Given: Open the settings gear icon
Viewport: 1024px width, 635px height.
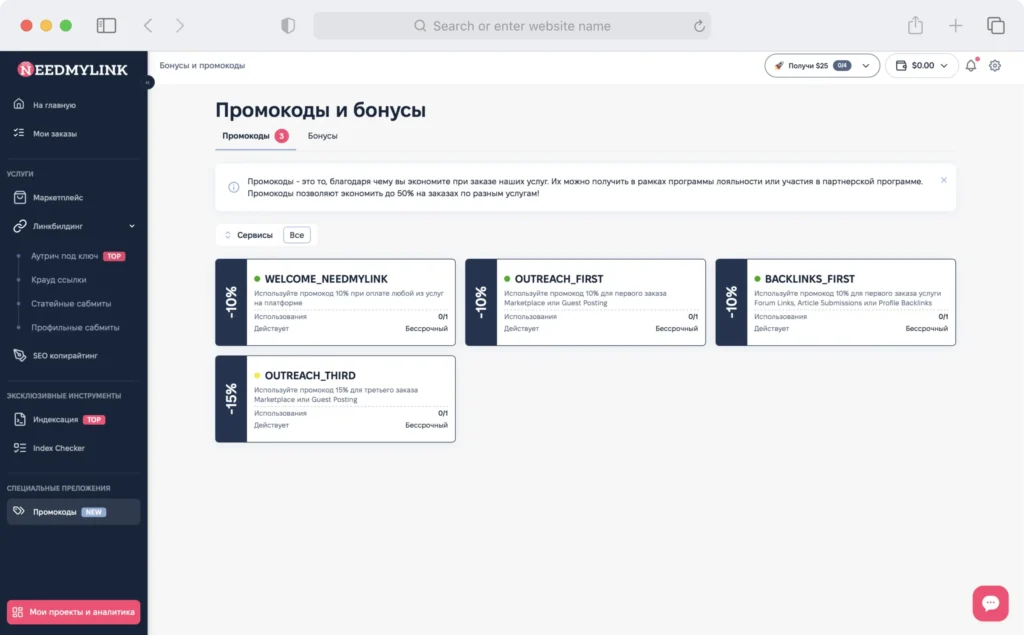Looking at the screenshot, I should (995, 65).
